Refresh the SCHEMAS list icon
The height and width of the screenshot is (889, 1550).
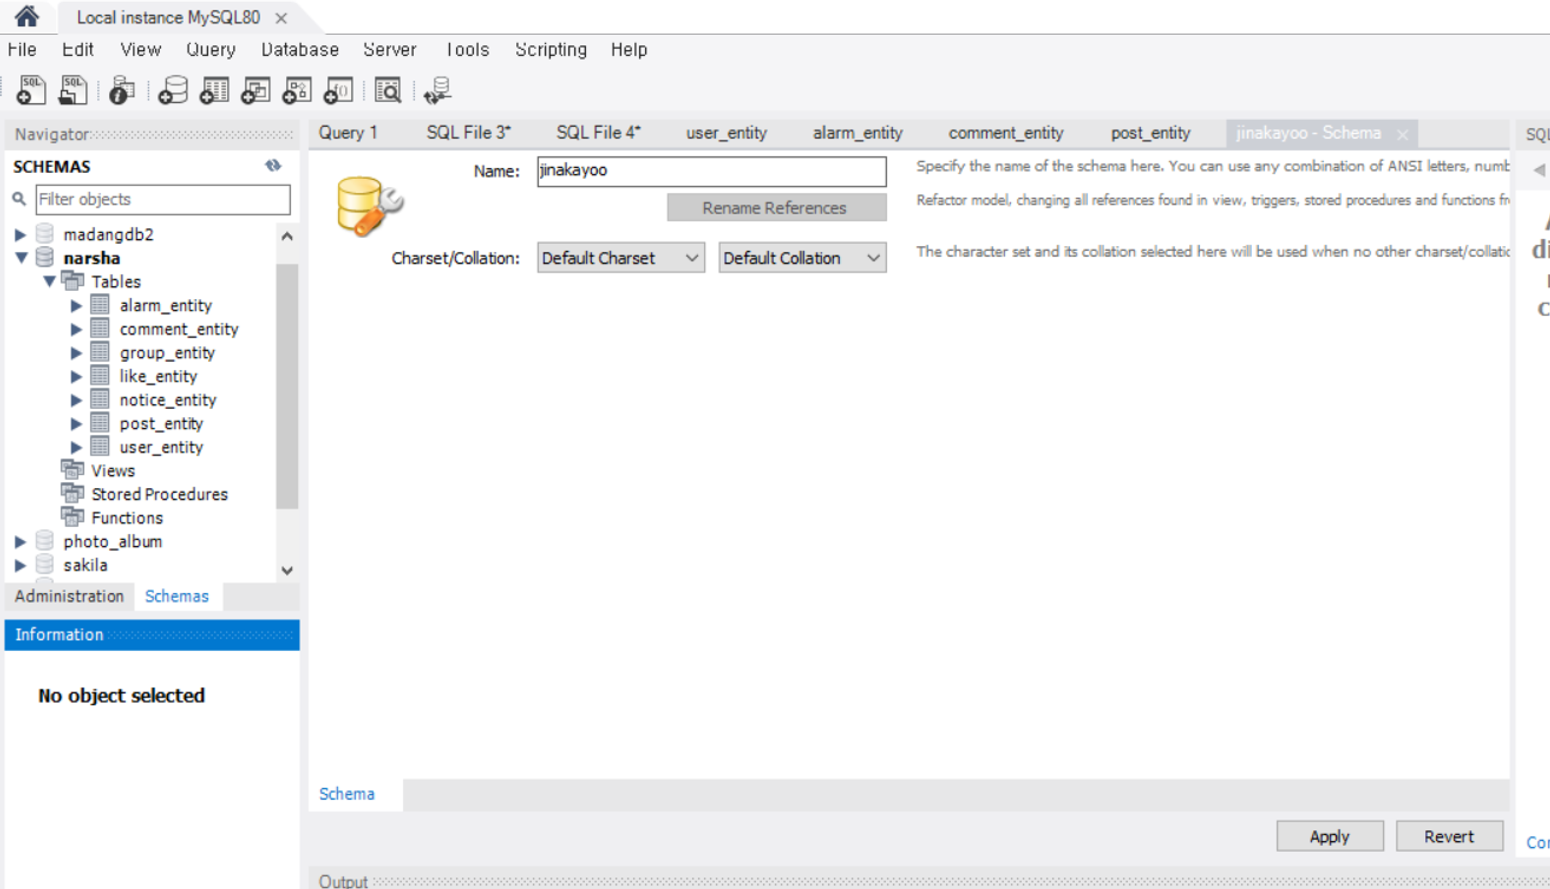click(273, 166)
